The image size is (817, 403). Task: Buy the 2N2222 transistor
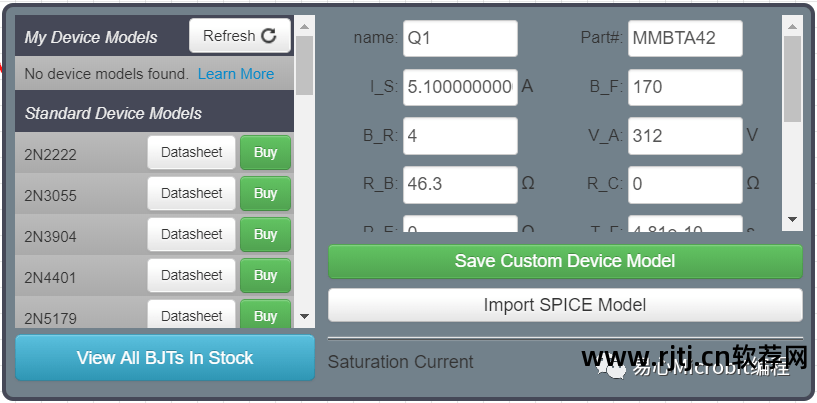(265, 153)
